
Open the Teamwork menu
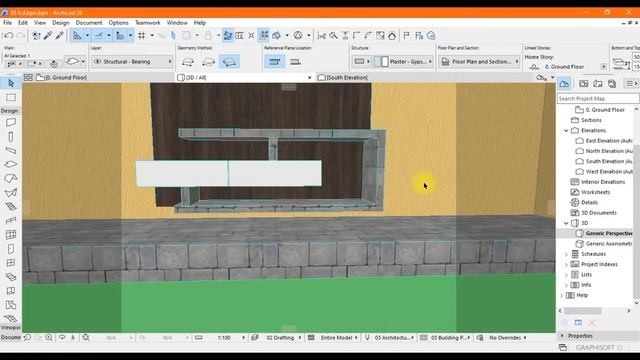148,23
